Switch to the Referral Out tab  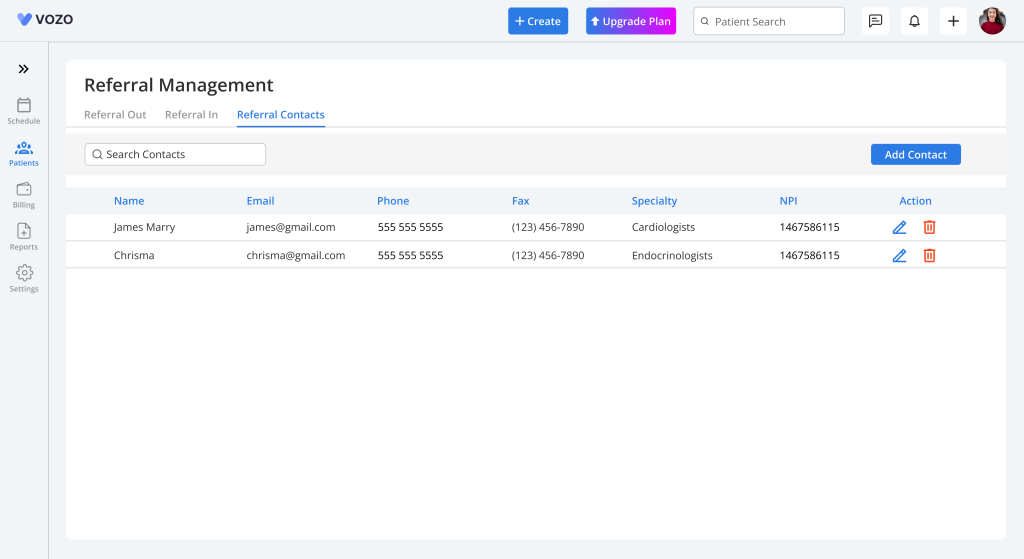coord(115,115)
